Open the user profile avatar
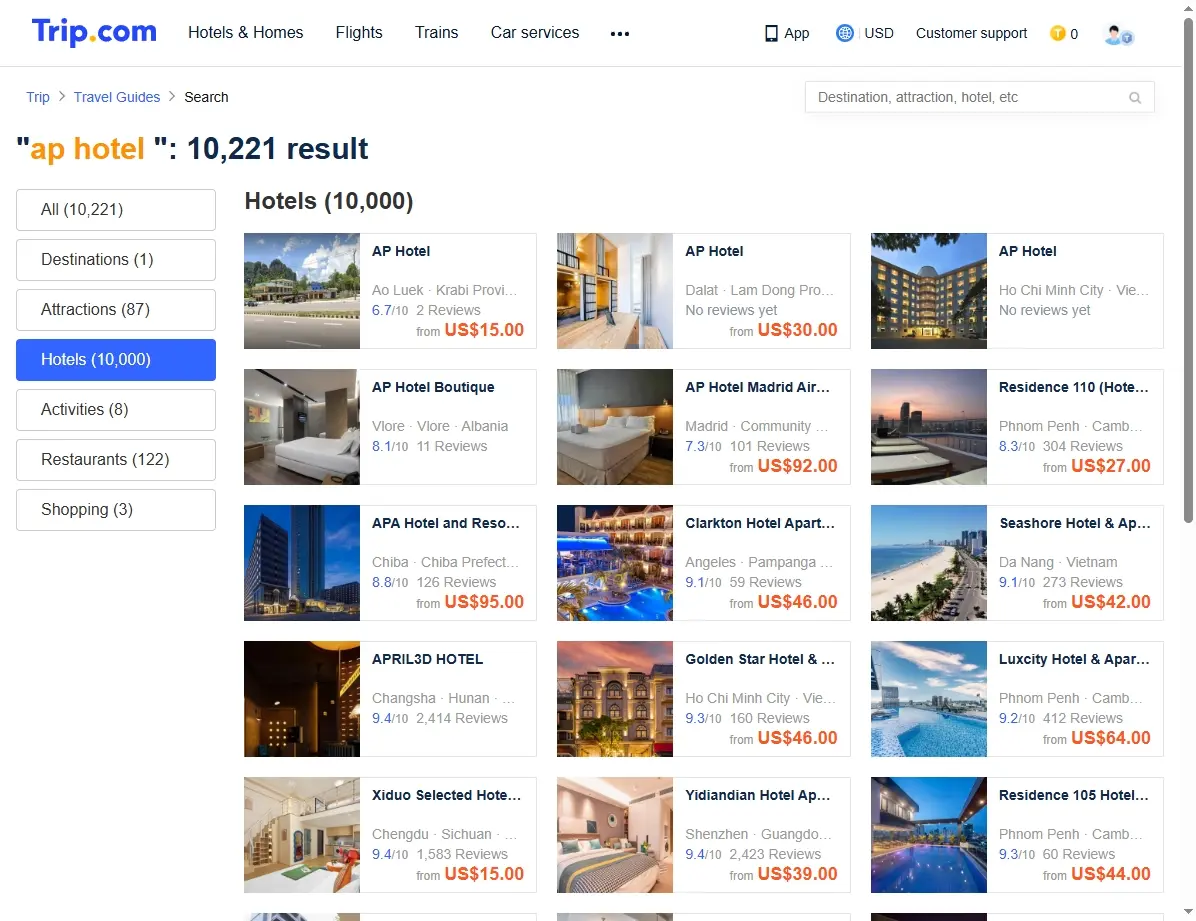The width and height of the screenshot is (1196, 921). click(1118, 34)
